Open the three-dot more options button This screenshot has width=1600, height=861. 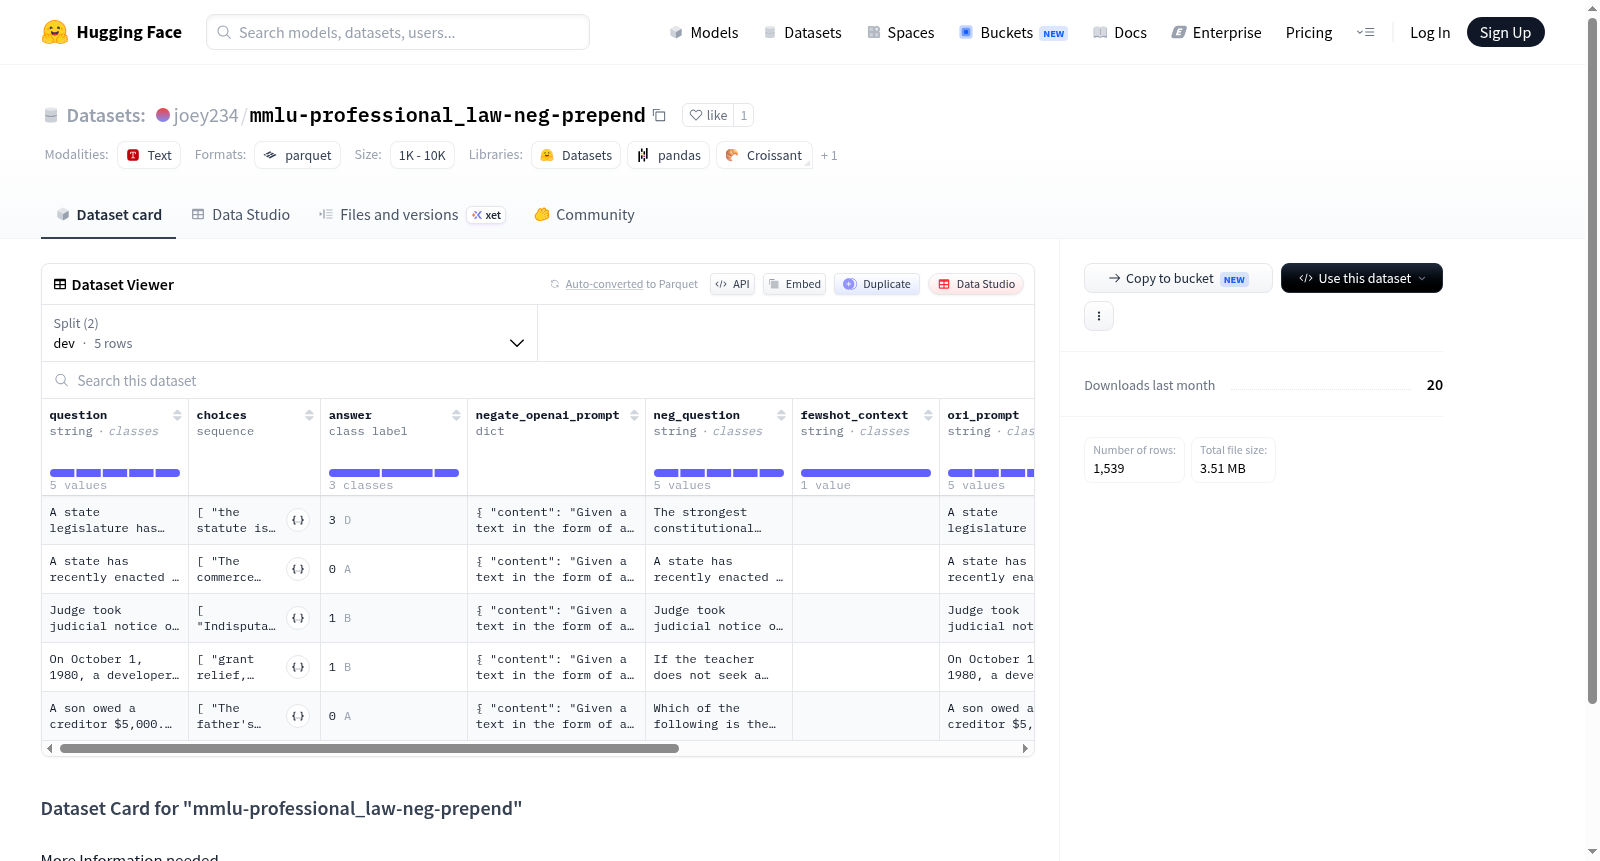[1099, 316]
